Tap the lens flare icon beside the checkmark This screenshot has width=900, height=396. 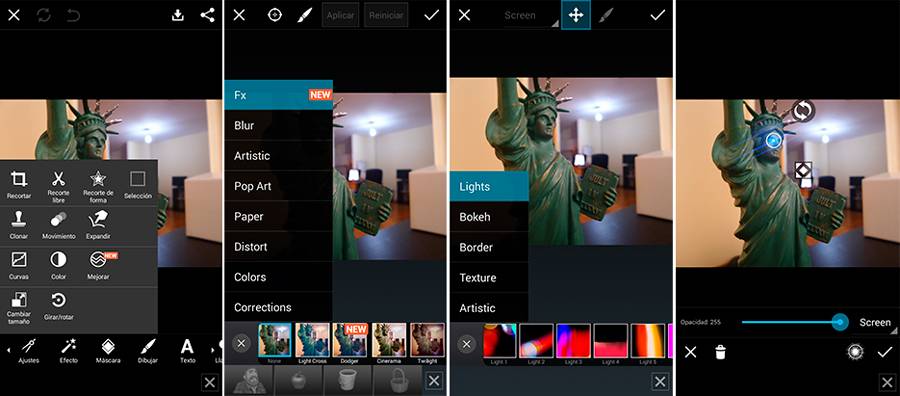pyautogui.click(x=854, y=352)
